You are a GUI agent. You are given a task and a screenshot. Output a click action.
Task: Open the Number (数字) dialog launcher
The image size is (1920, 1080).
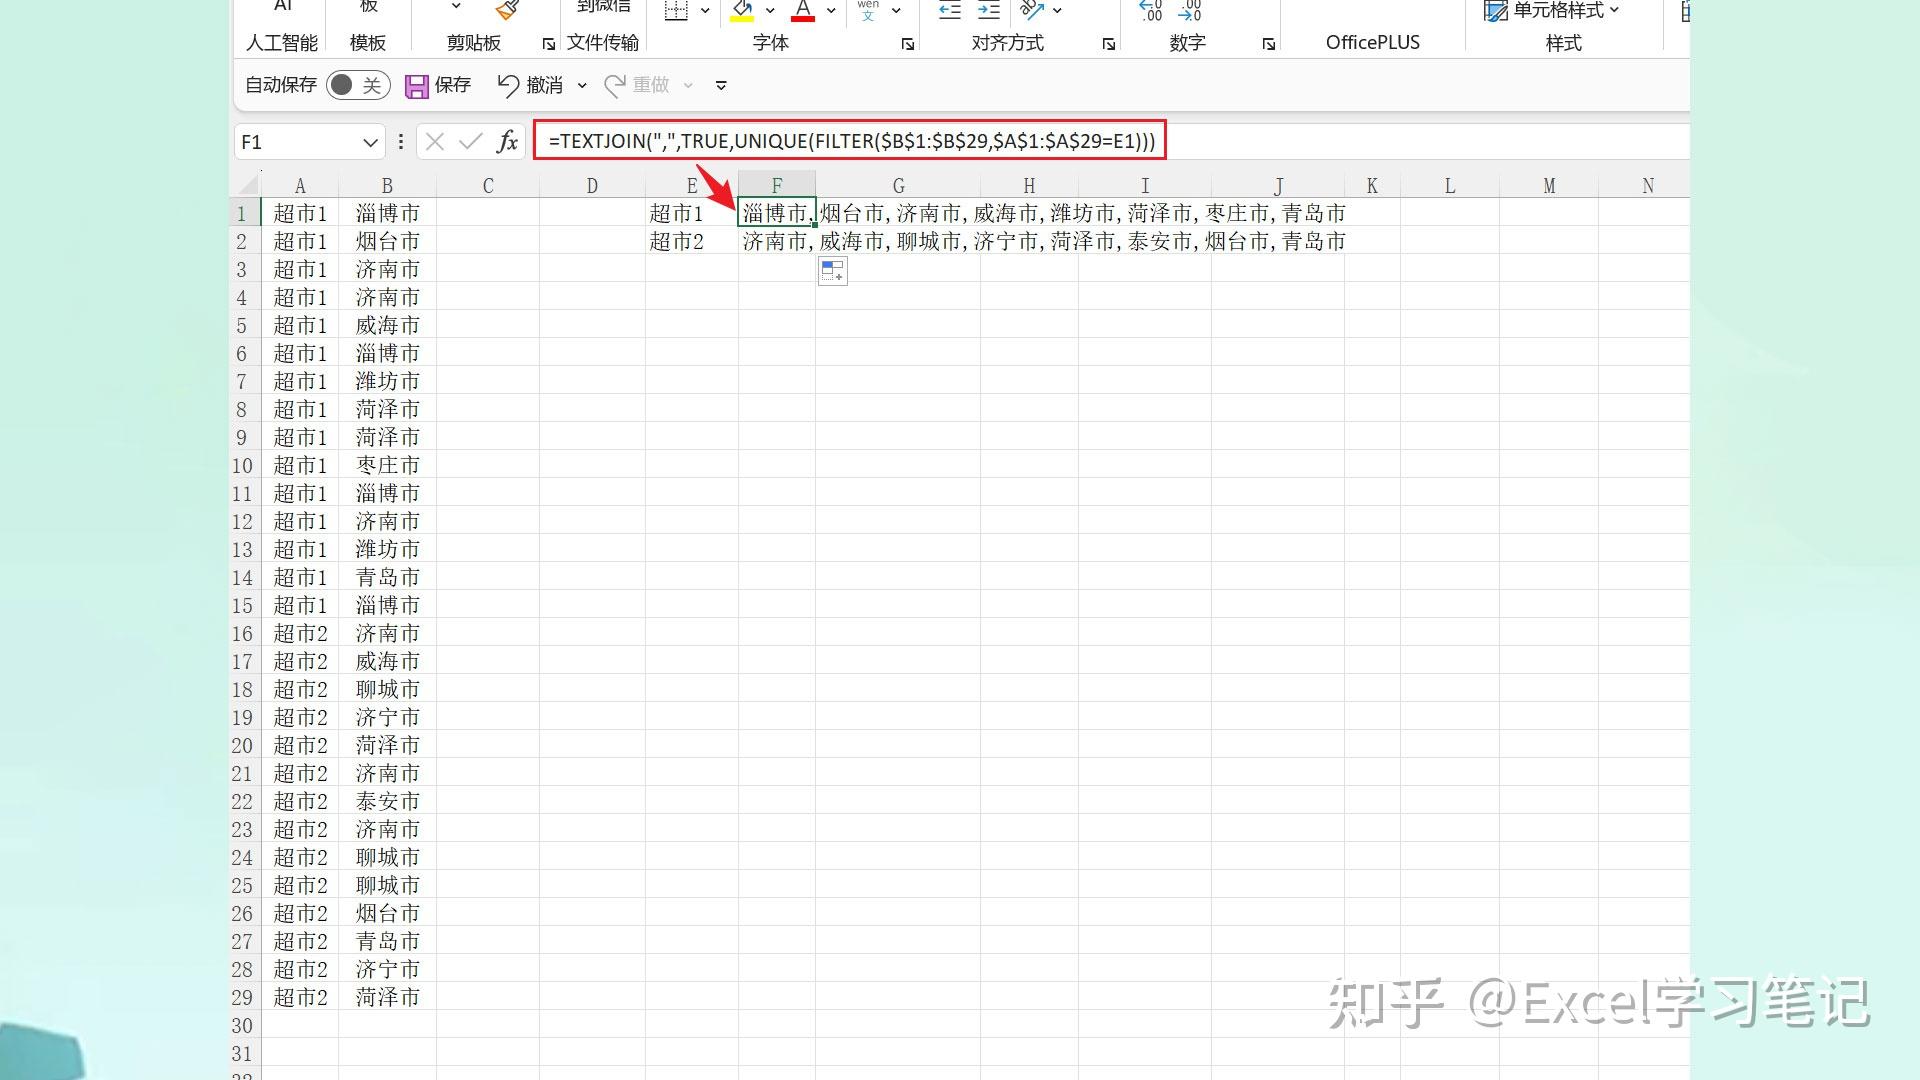tap(1269, 44)
